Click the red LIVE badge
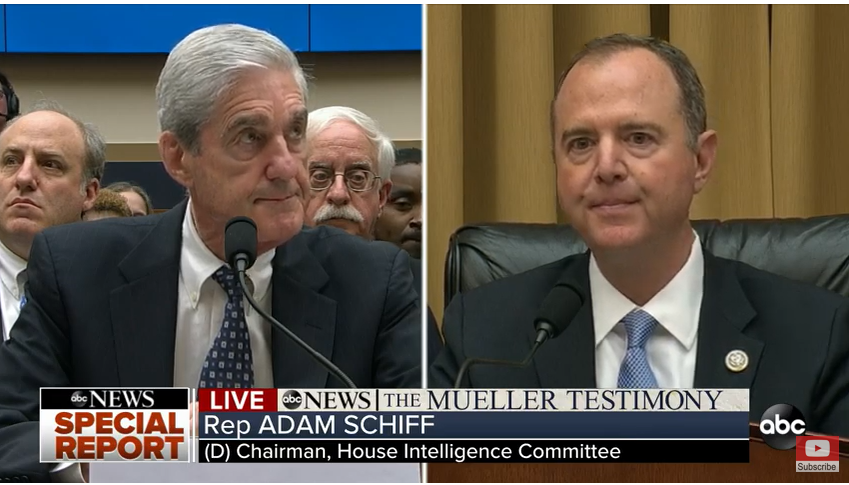The width and height of the screenshot is (849, 485). (238, 400)
